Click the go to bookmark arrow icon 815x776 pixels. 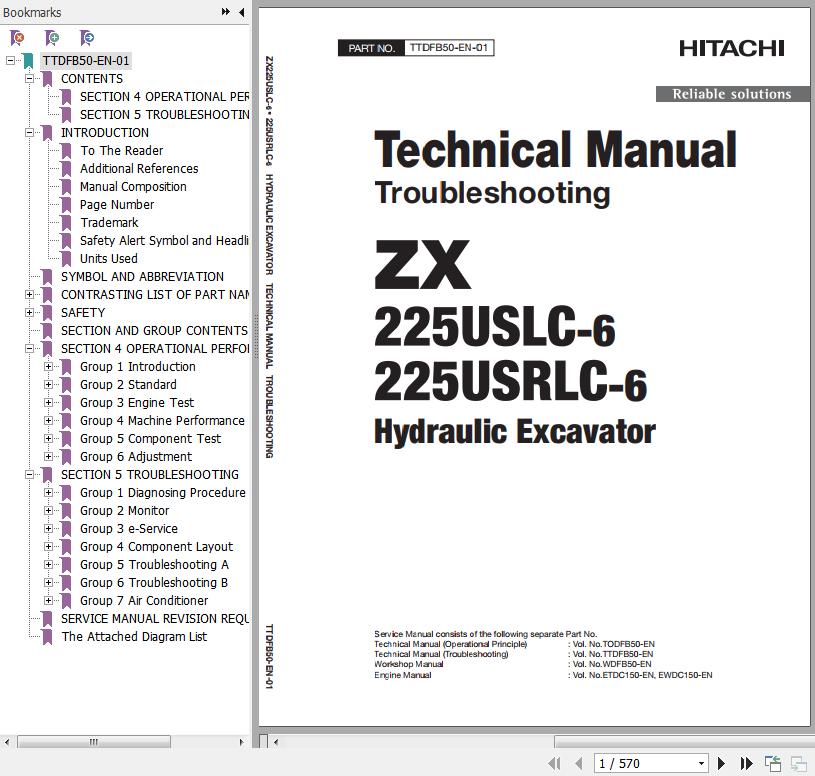[x=87, y=37]
